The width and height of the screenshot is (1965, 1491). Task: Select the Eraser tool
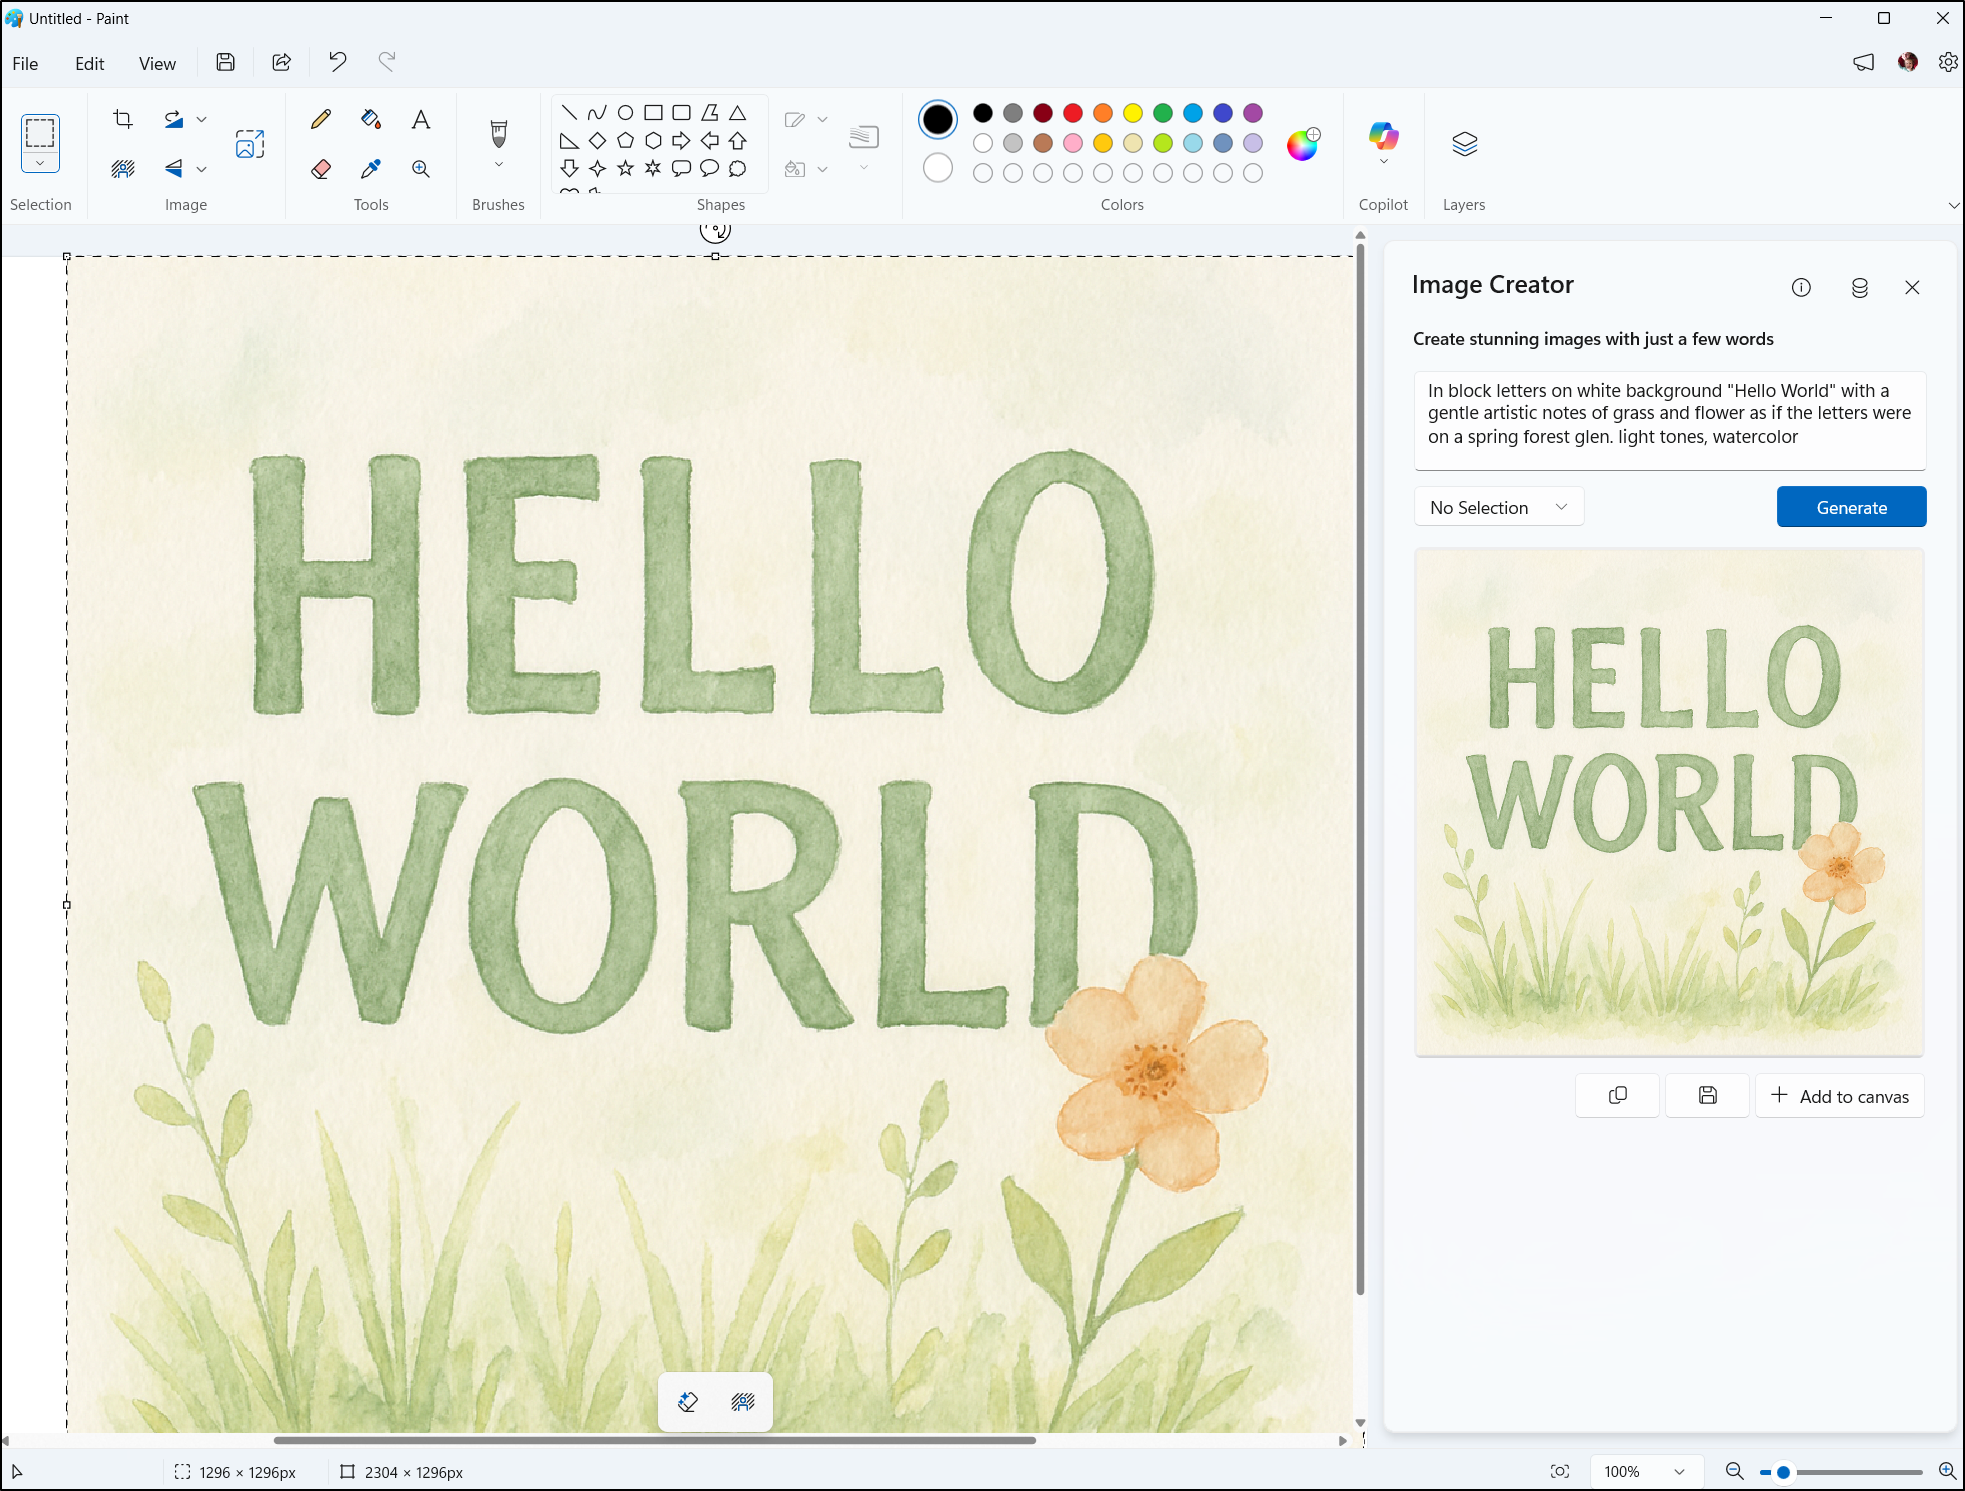(x=321, y=169)
